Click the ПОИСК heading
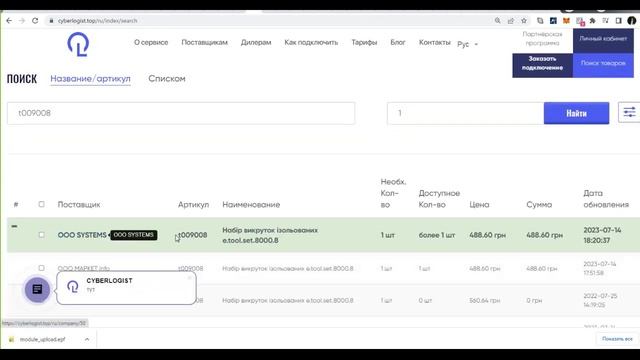The height and width of the screenshot is (360, 640). (x=22, y=78)
